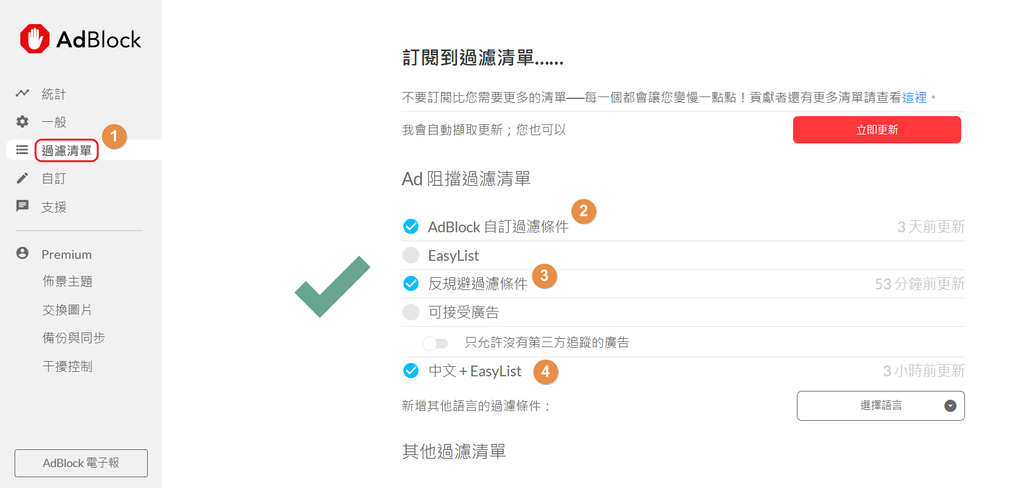The image size is (1024, 488).
Task: Open 佈景主題 in the sidebar
Action: [x=67, y=282]
